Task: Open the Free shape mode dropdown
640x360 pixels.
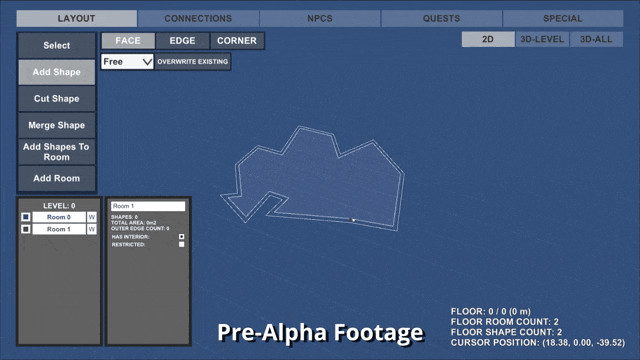Action: pyautogui.click(x=127, y=62)
